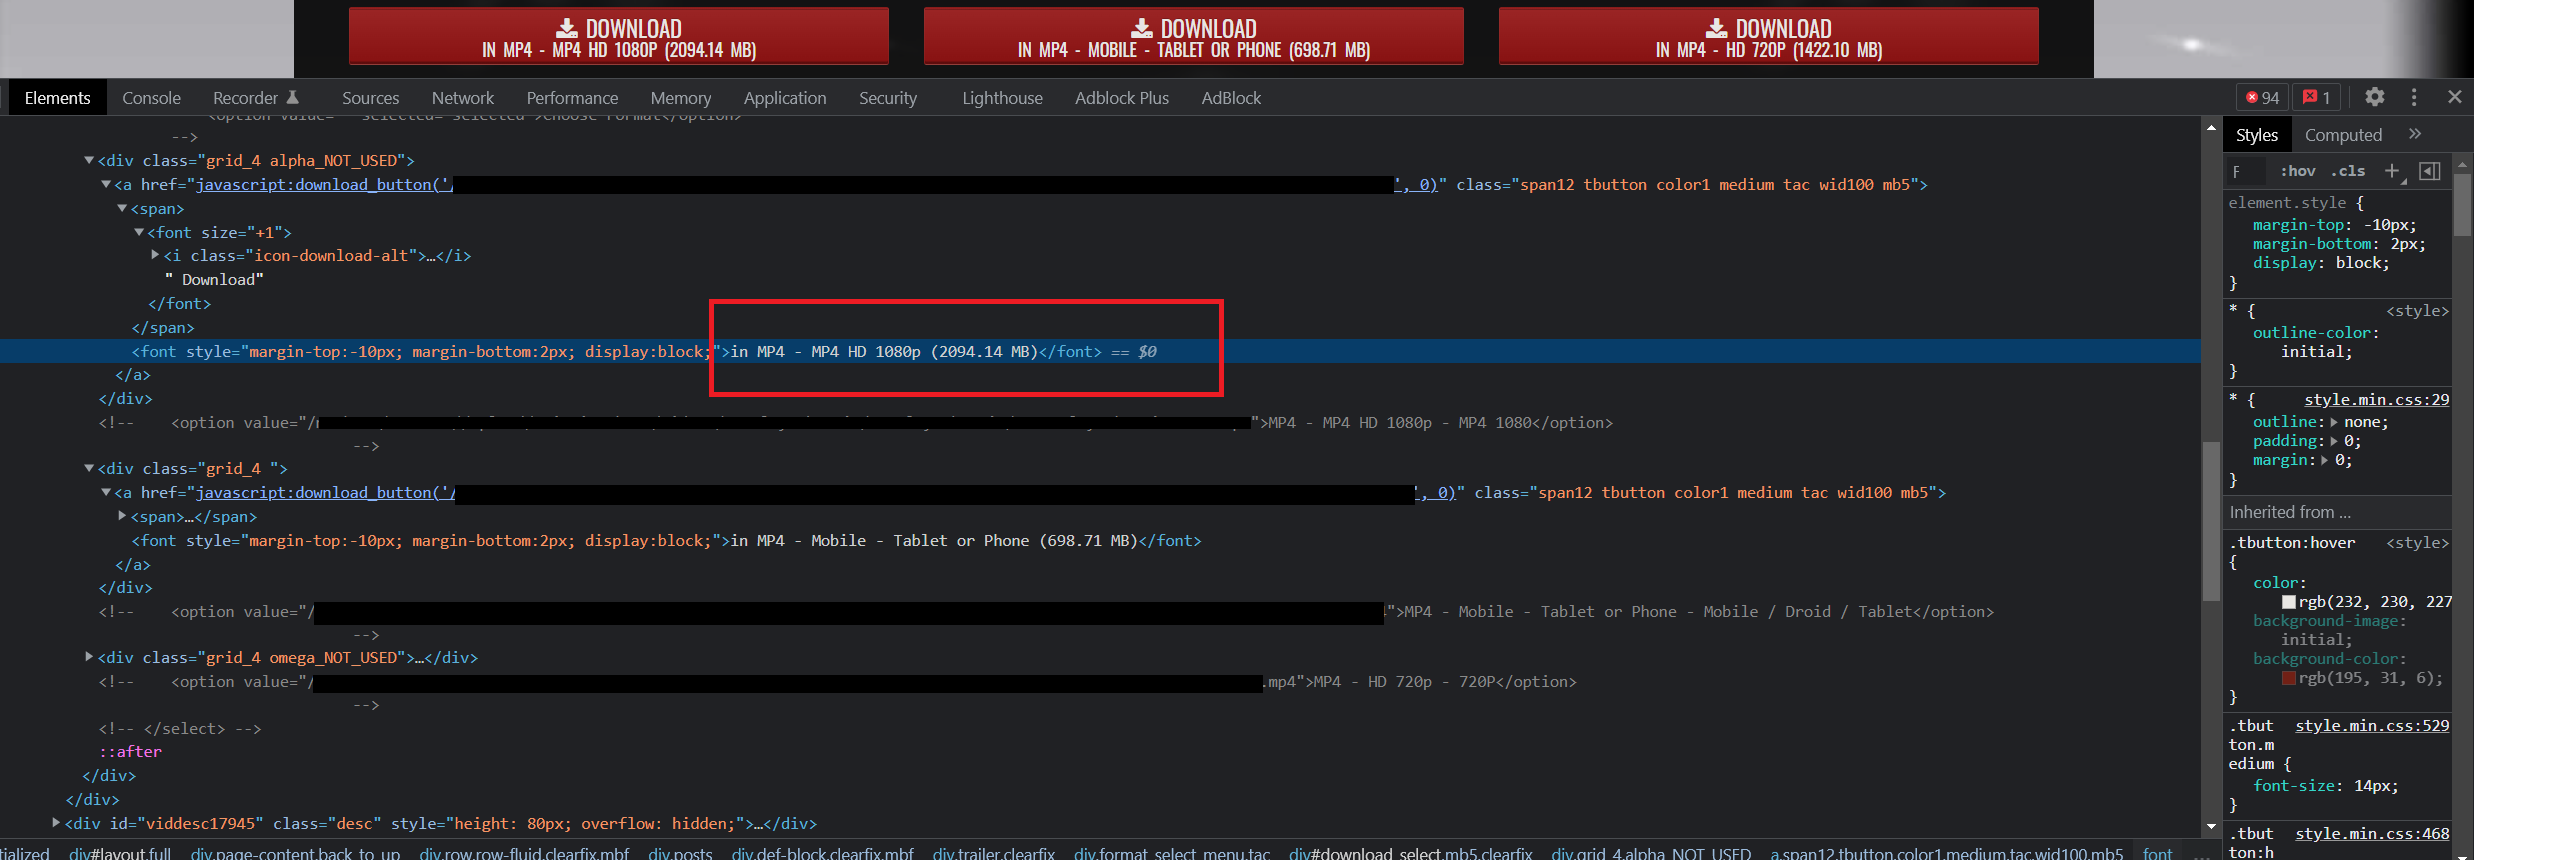2560x860 pixels.
Task: Select the Elements tab
Action: pyautogui.click(x=57, y=98)
